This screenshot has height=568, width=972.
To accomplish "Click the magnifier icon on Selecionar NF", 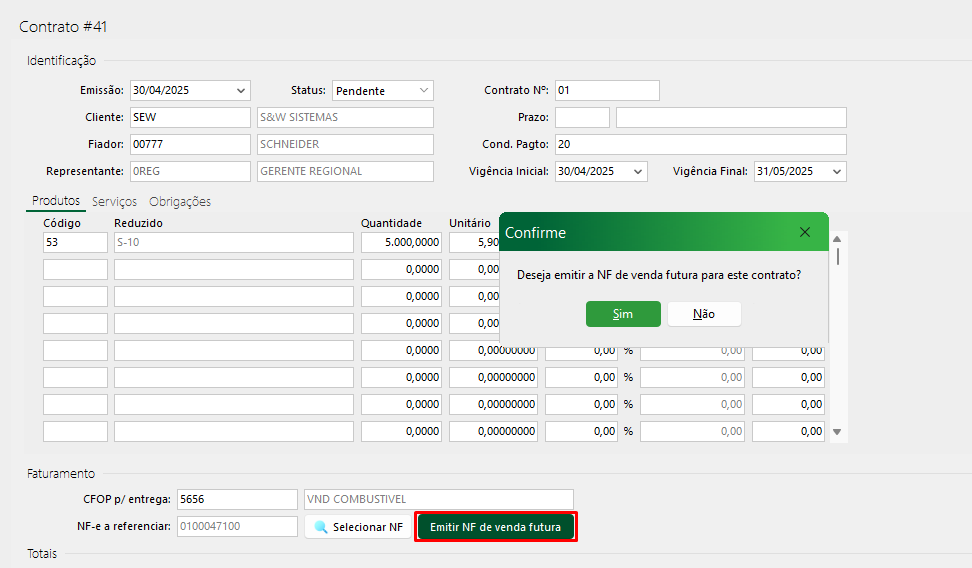I will [321, 527].
